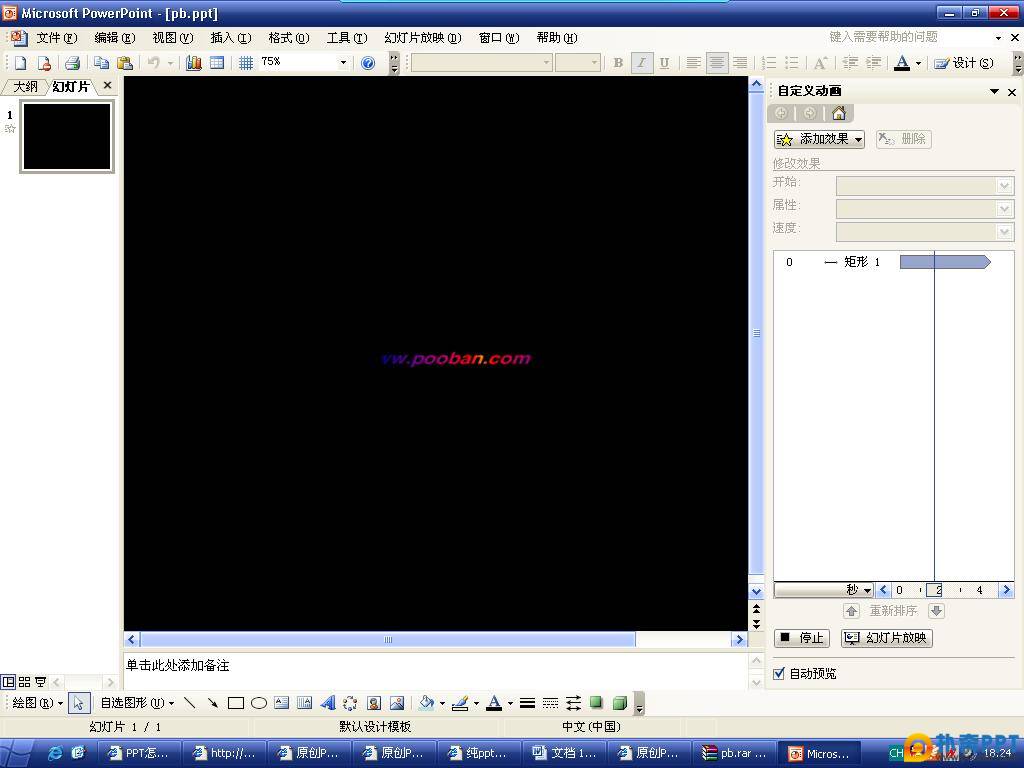Choose the Select Objects arrow tool

pos(78,703)
